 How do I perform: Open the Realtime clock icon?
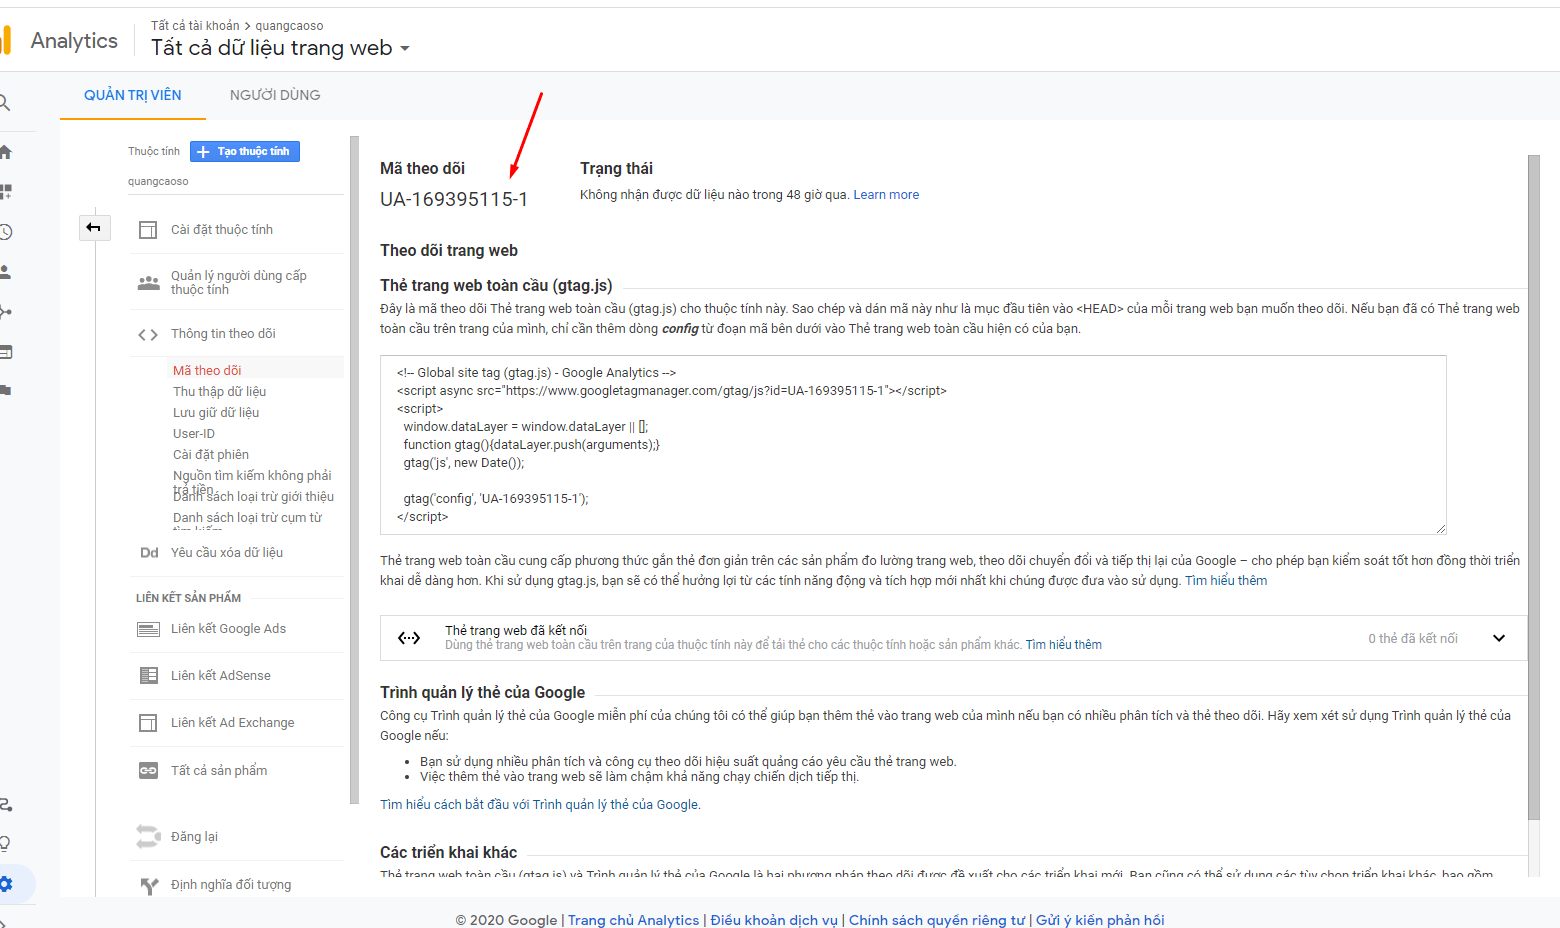[x=5, y=232]
